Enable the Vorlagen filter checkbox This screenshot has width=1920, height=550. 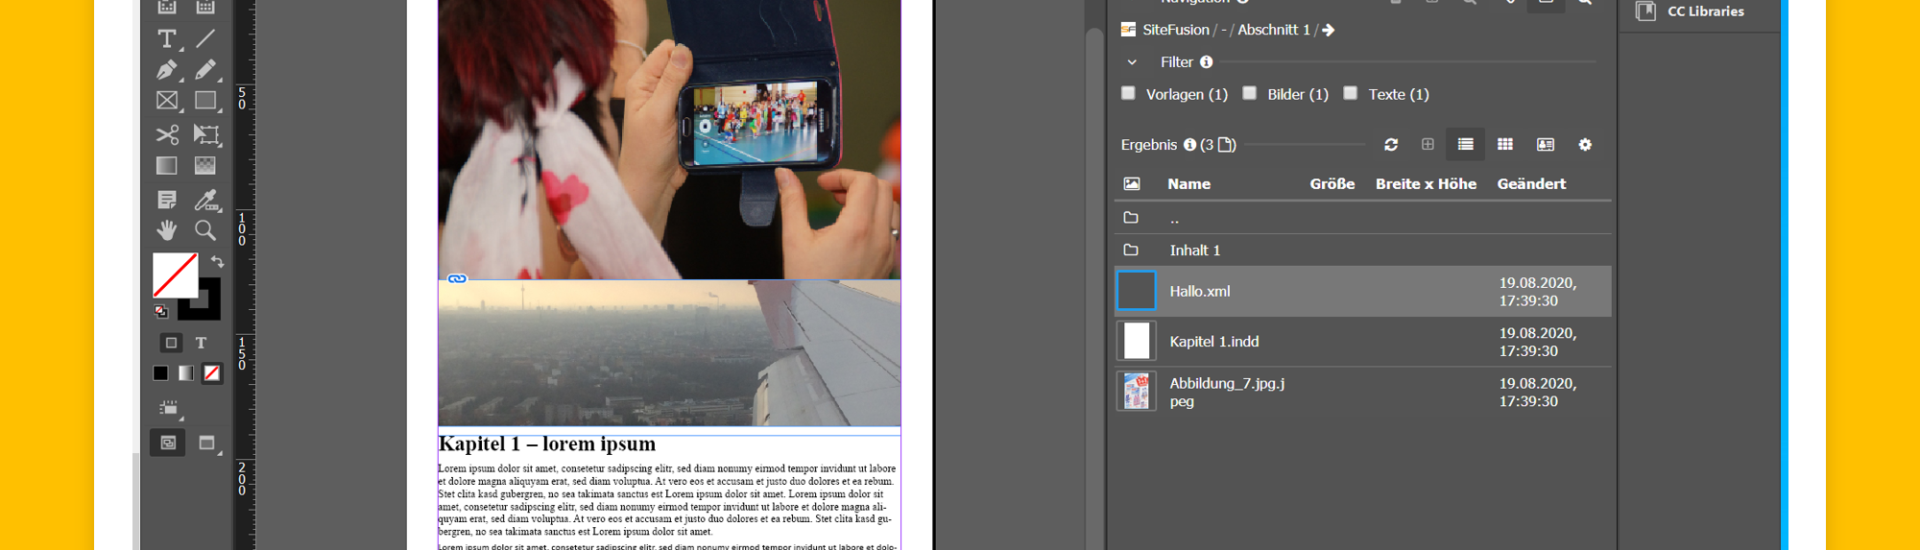[x=1129, y=93]
